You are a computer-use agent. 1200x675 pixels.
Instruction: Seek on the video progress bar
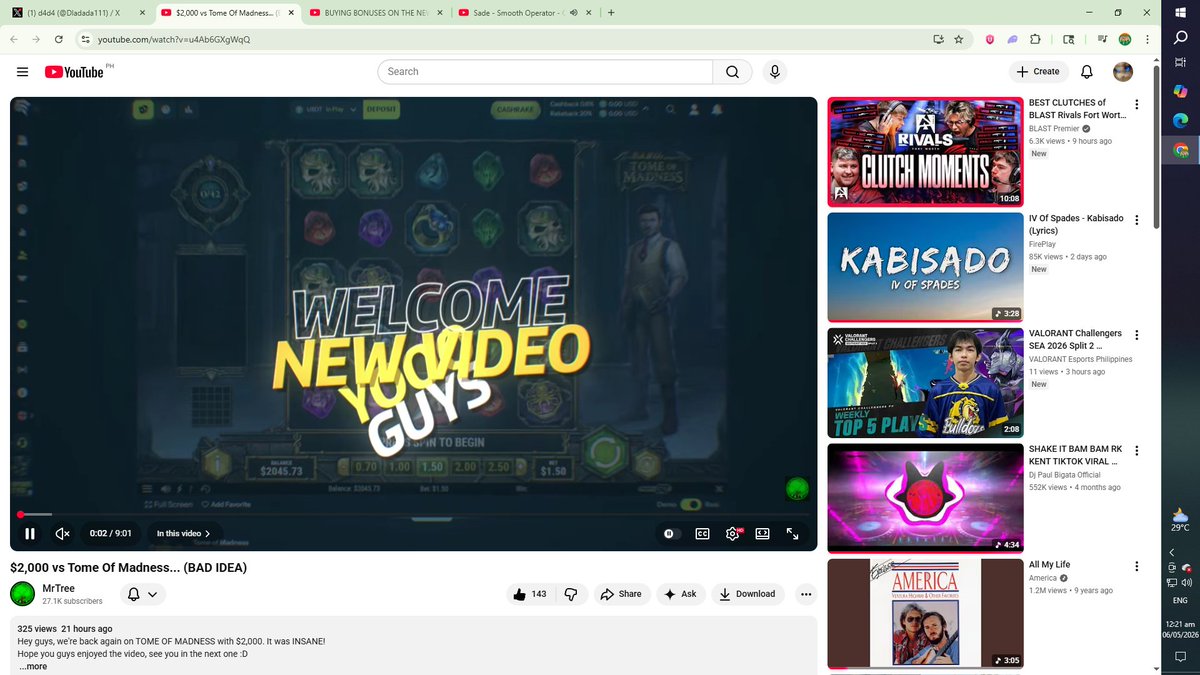pos(414,515)
